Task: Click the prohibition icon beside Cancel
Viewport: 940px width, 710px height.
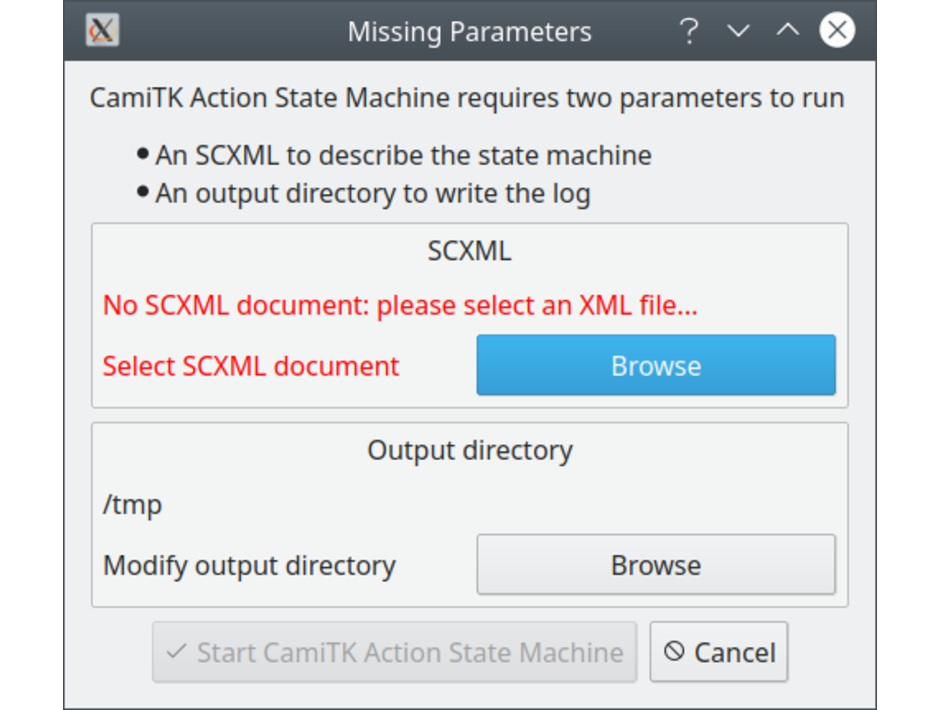Action: (675, 652)
